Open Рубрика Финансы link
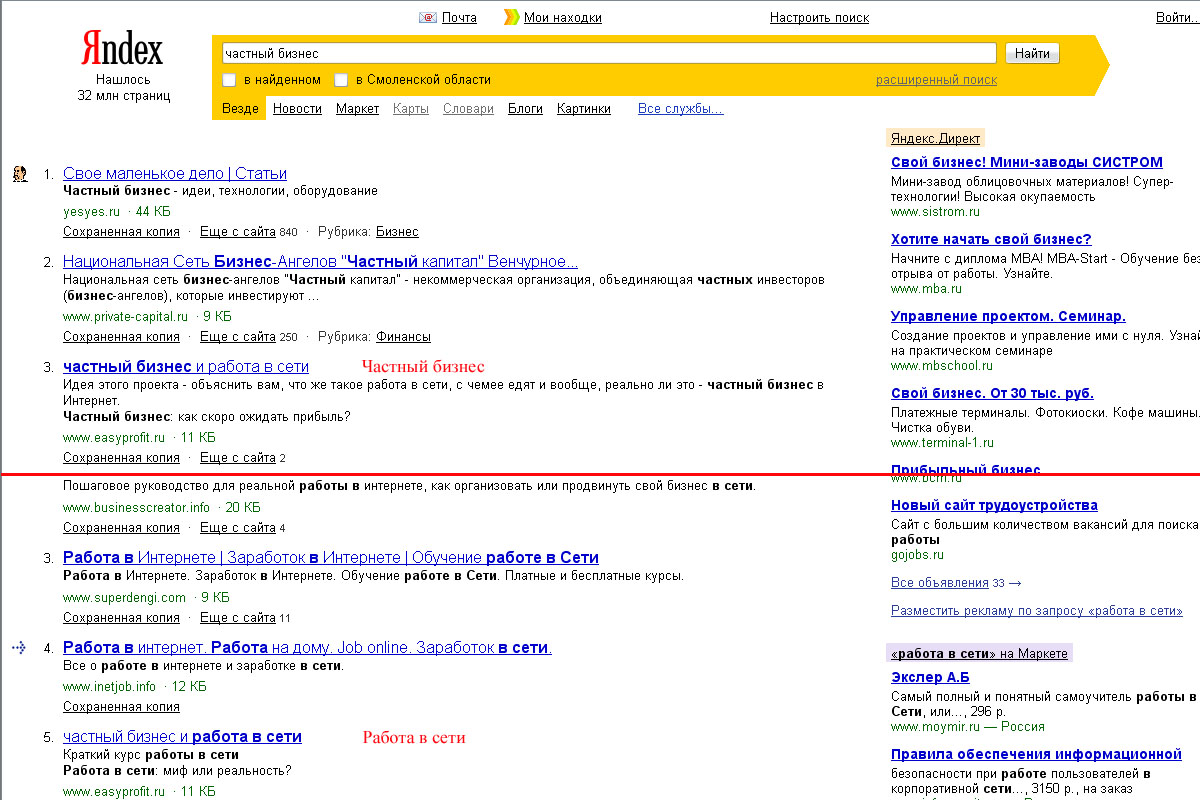The height and width of the screenshot is (800, 1200). click(403, 336)
